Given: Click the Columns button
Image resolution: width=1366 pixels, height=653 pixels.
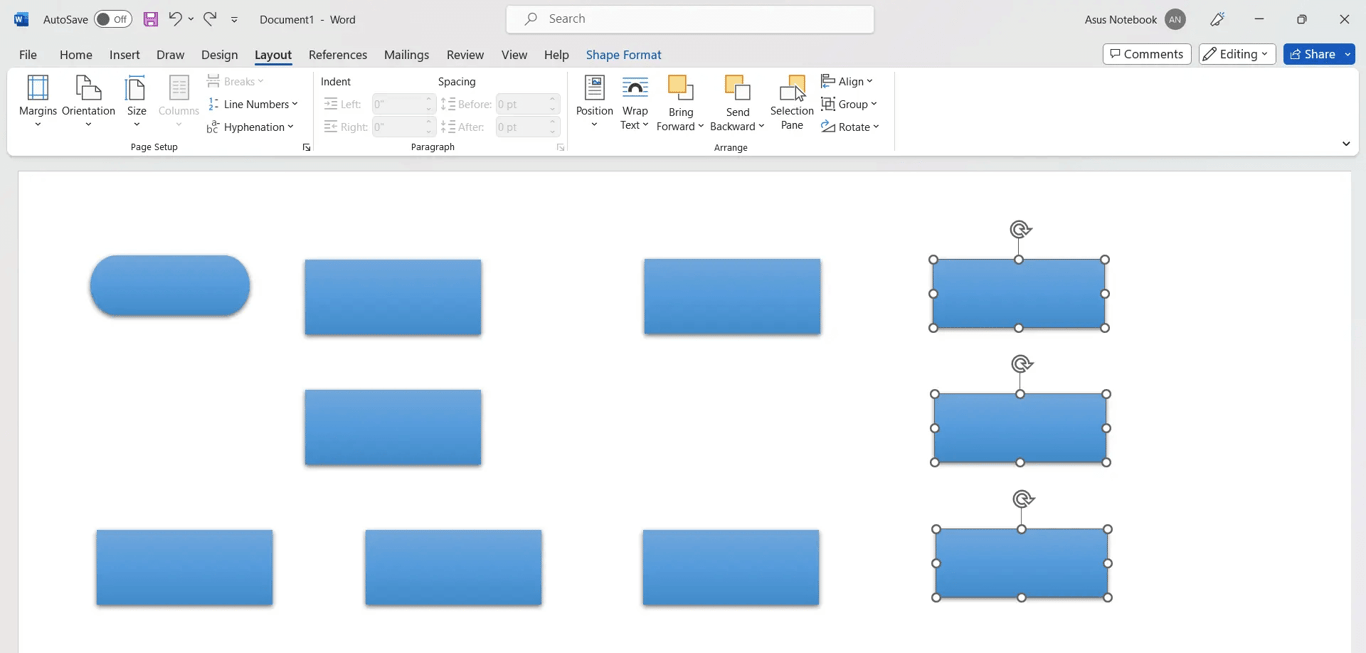Looking at the screenshot, I should click(x=179, y=101).
